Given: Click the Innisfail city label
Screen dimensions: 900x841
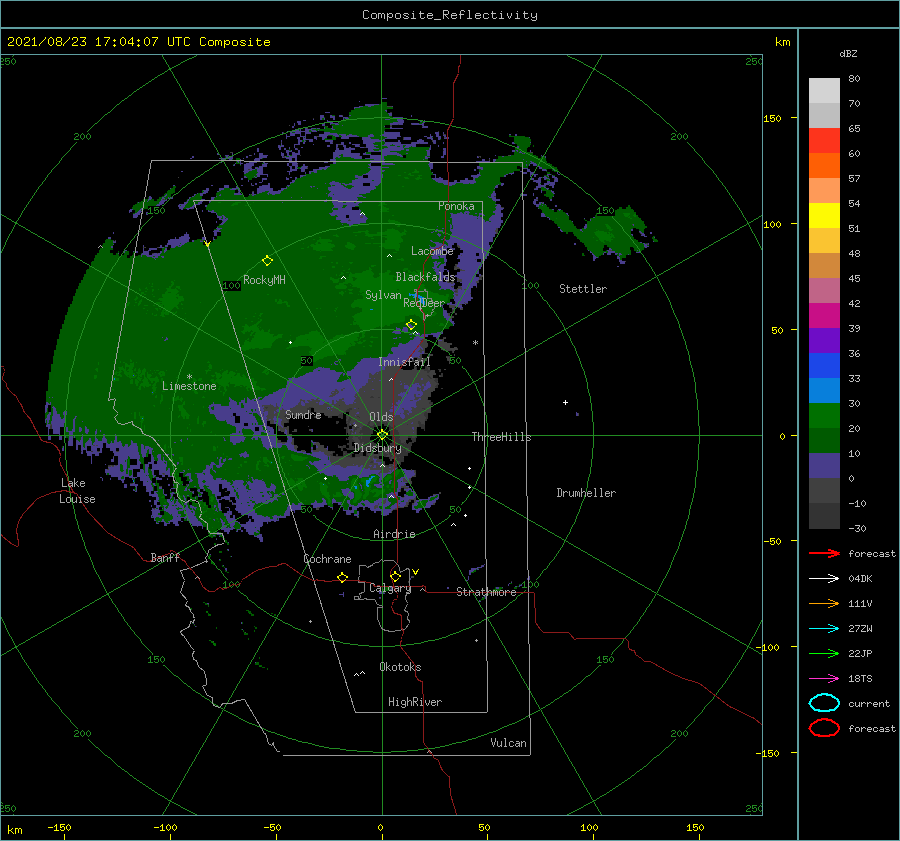Looking at the screenshot, I should pyautogui.click(x=404, y=362).
